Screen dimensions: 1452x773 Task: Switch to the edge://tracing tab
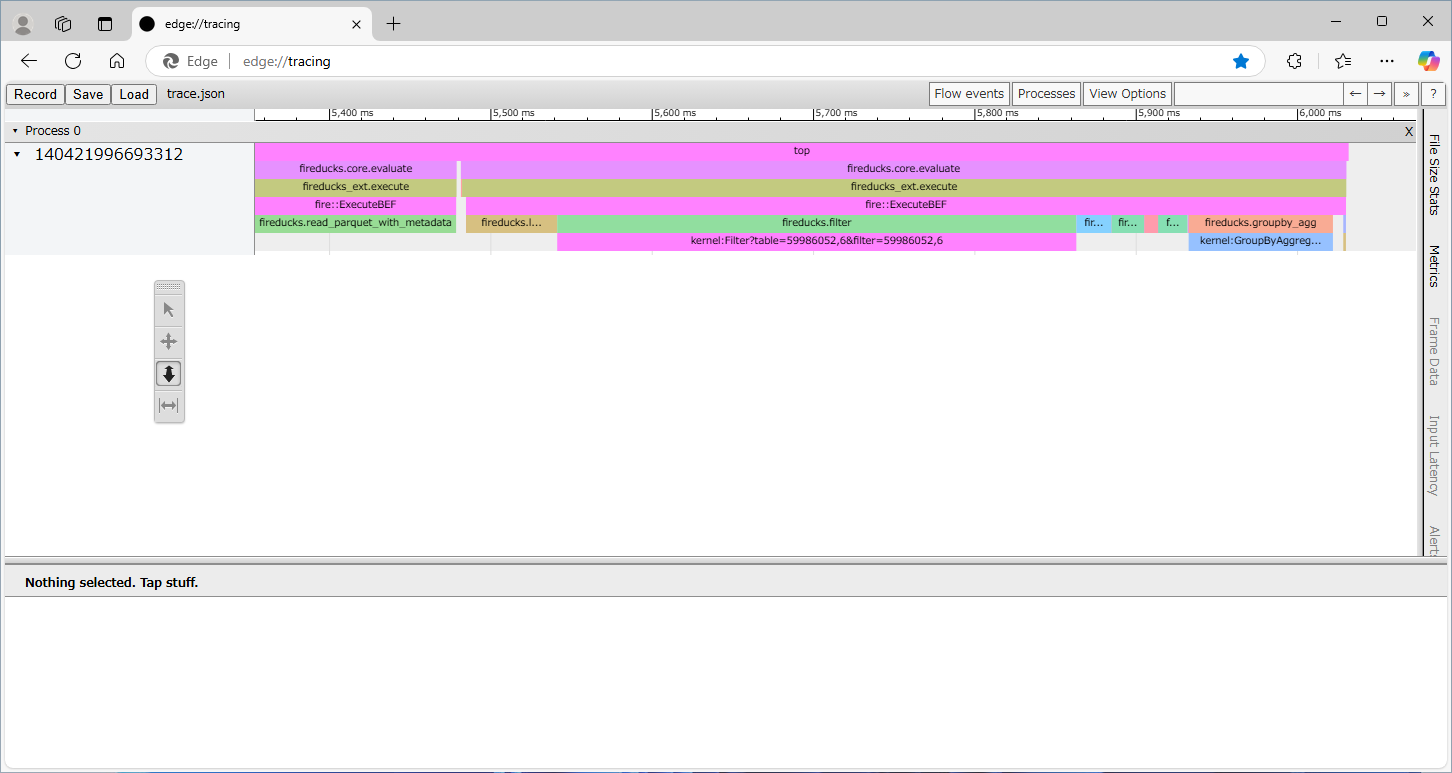click(x=250, y=24)
